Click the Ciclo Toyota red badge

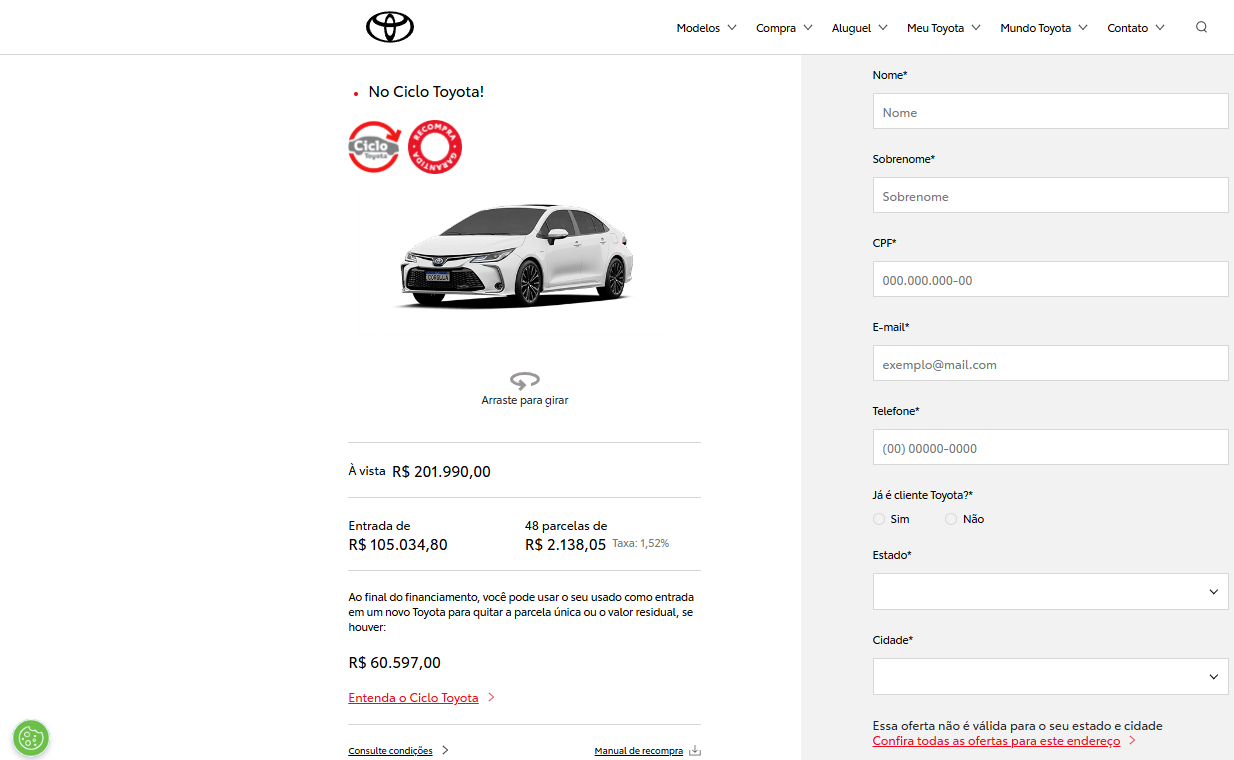point(374,147)
